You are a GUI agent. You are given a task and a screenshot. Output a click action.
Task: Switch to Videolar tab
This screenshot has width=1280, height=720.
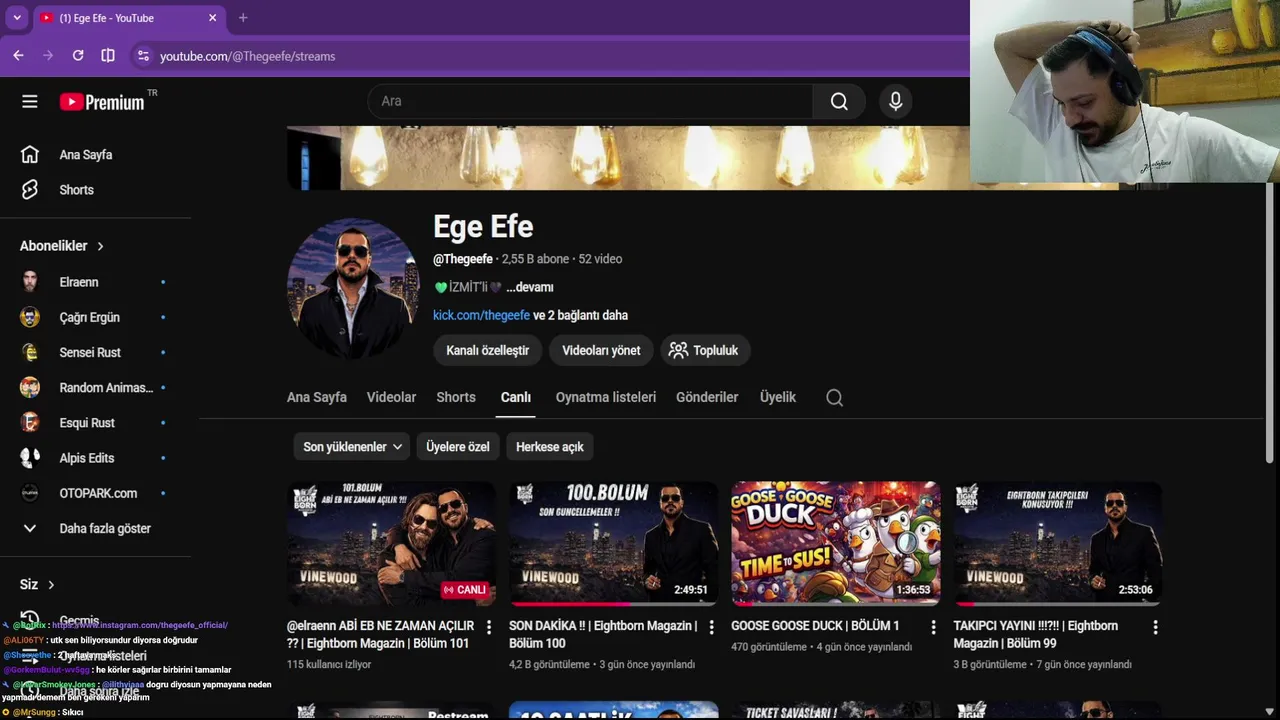[x=391, y=397]
